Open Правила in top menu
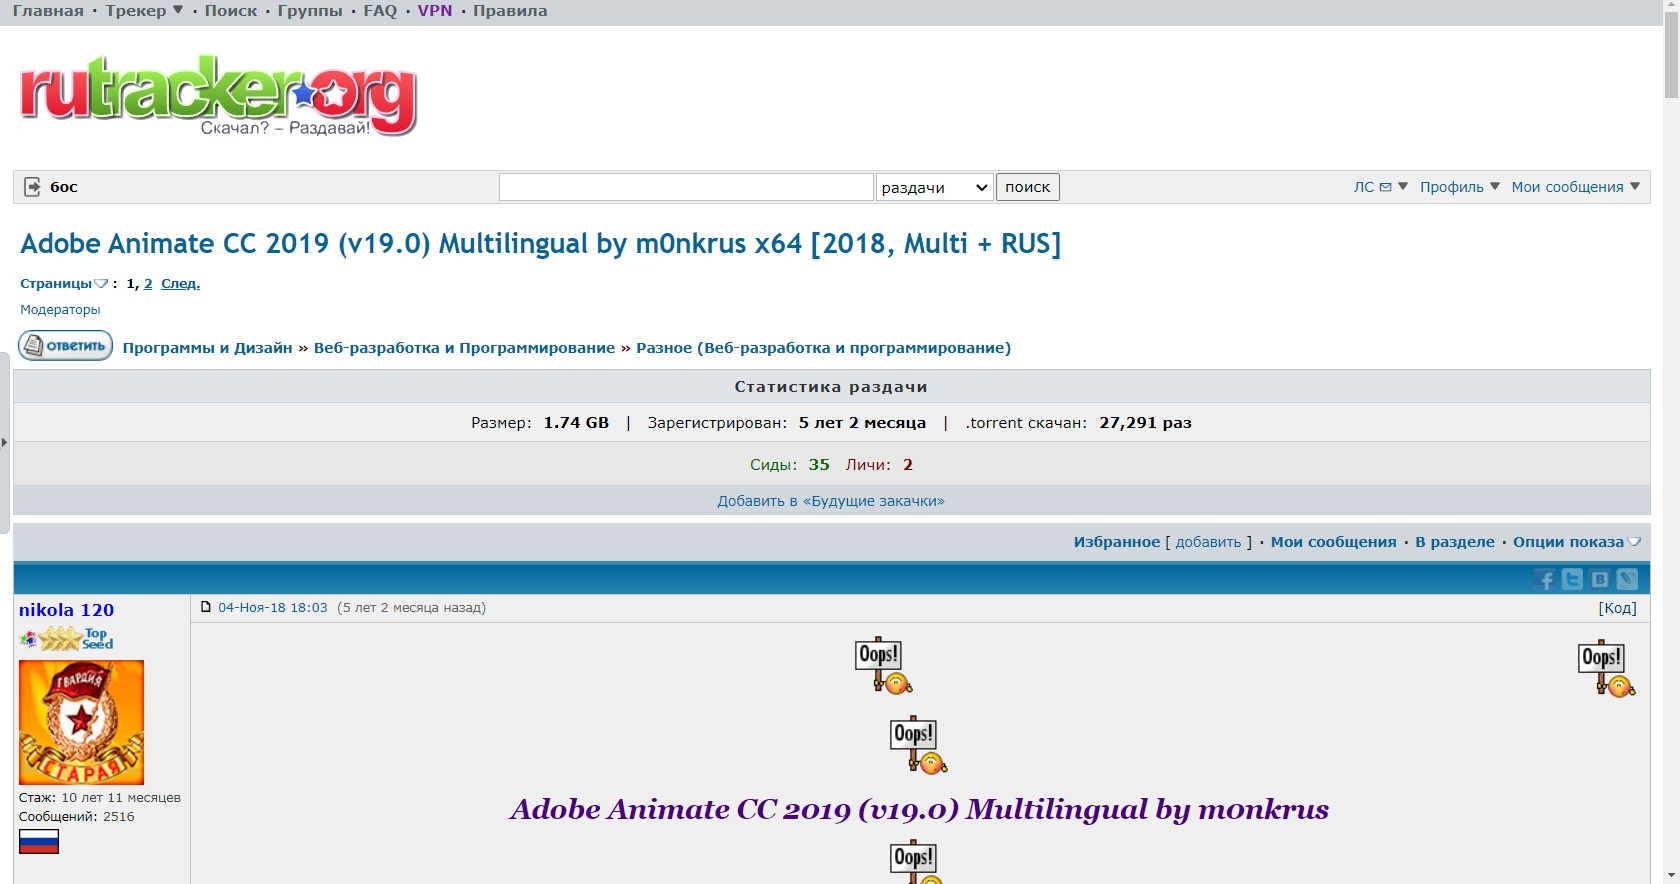The height and width of the screenshot is (884, 1680). click(510, 11)
